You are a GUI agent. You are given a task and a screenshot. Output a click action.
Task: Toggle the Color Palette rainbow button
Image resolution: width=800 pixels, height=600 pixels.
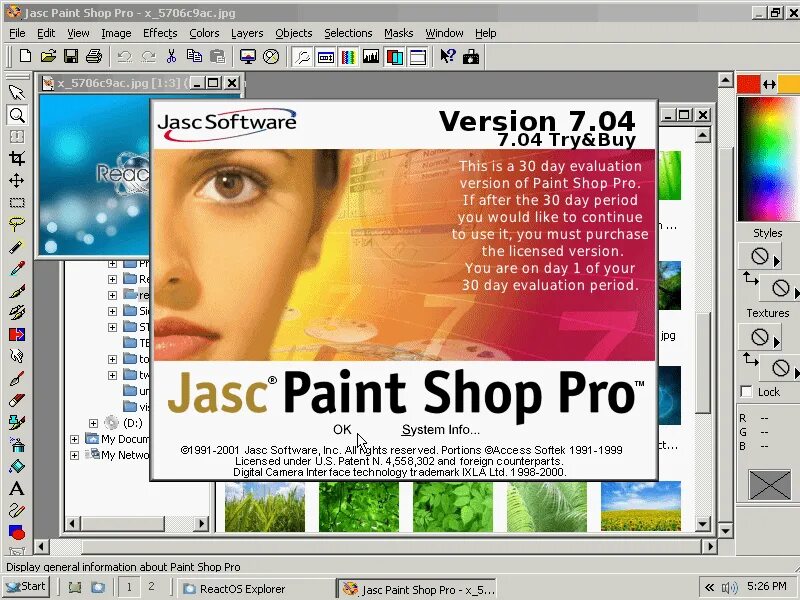click(x=348, y=57)
